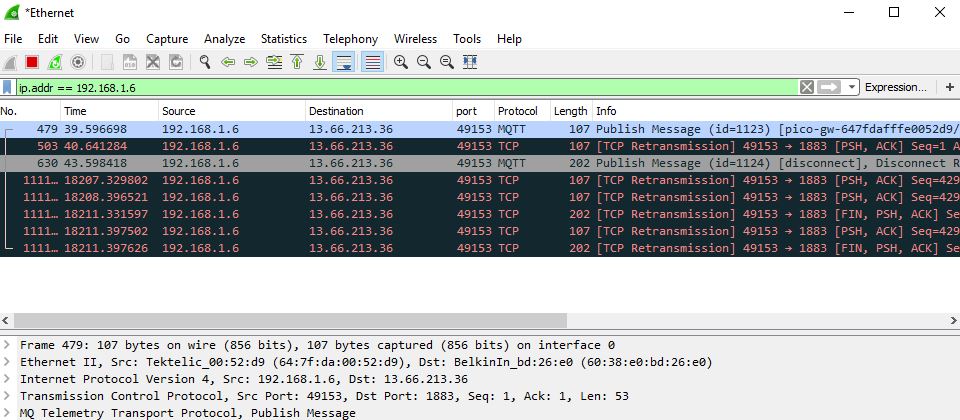
Task: Open find packet magnifier tool
Action: click(x=205, y=62)
